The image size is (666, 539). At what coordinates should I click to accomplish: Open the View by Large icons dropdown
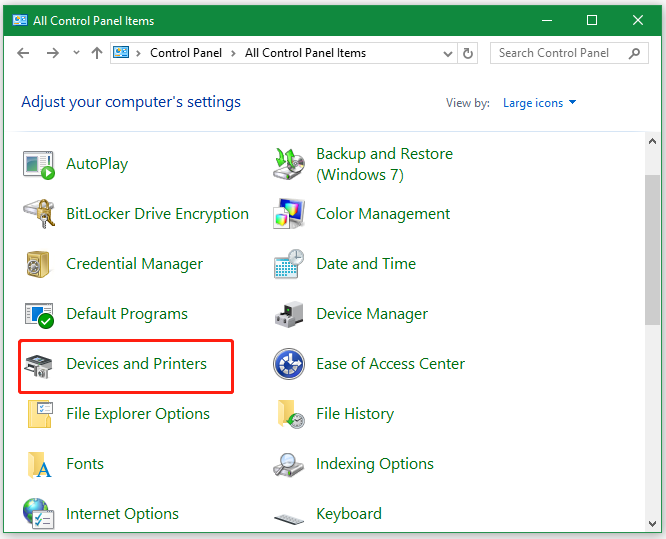(x=539, y=103)
